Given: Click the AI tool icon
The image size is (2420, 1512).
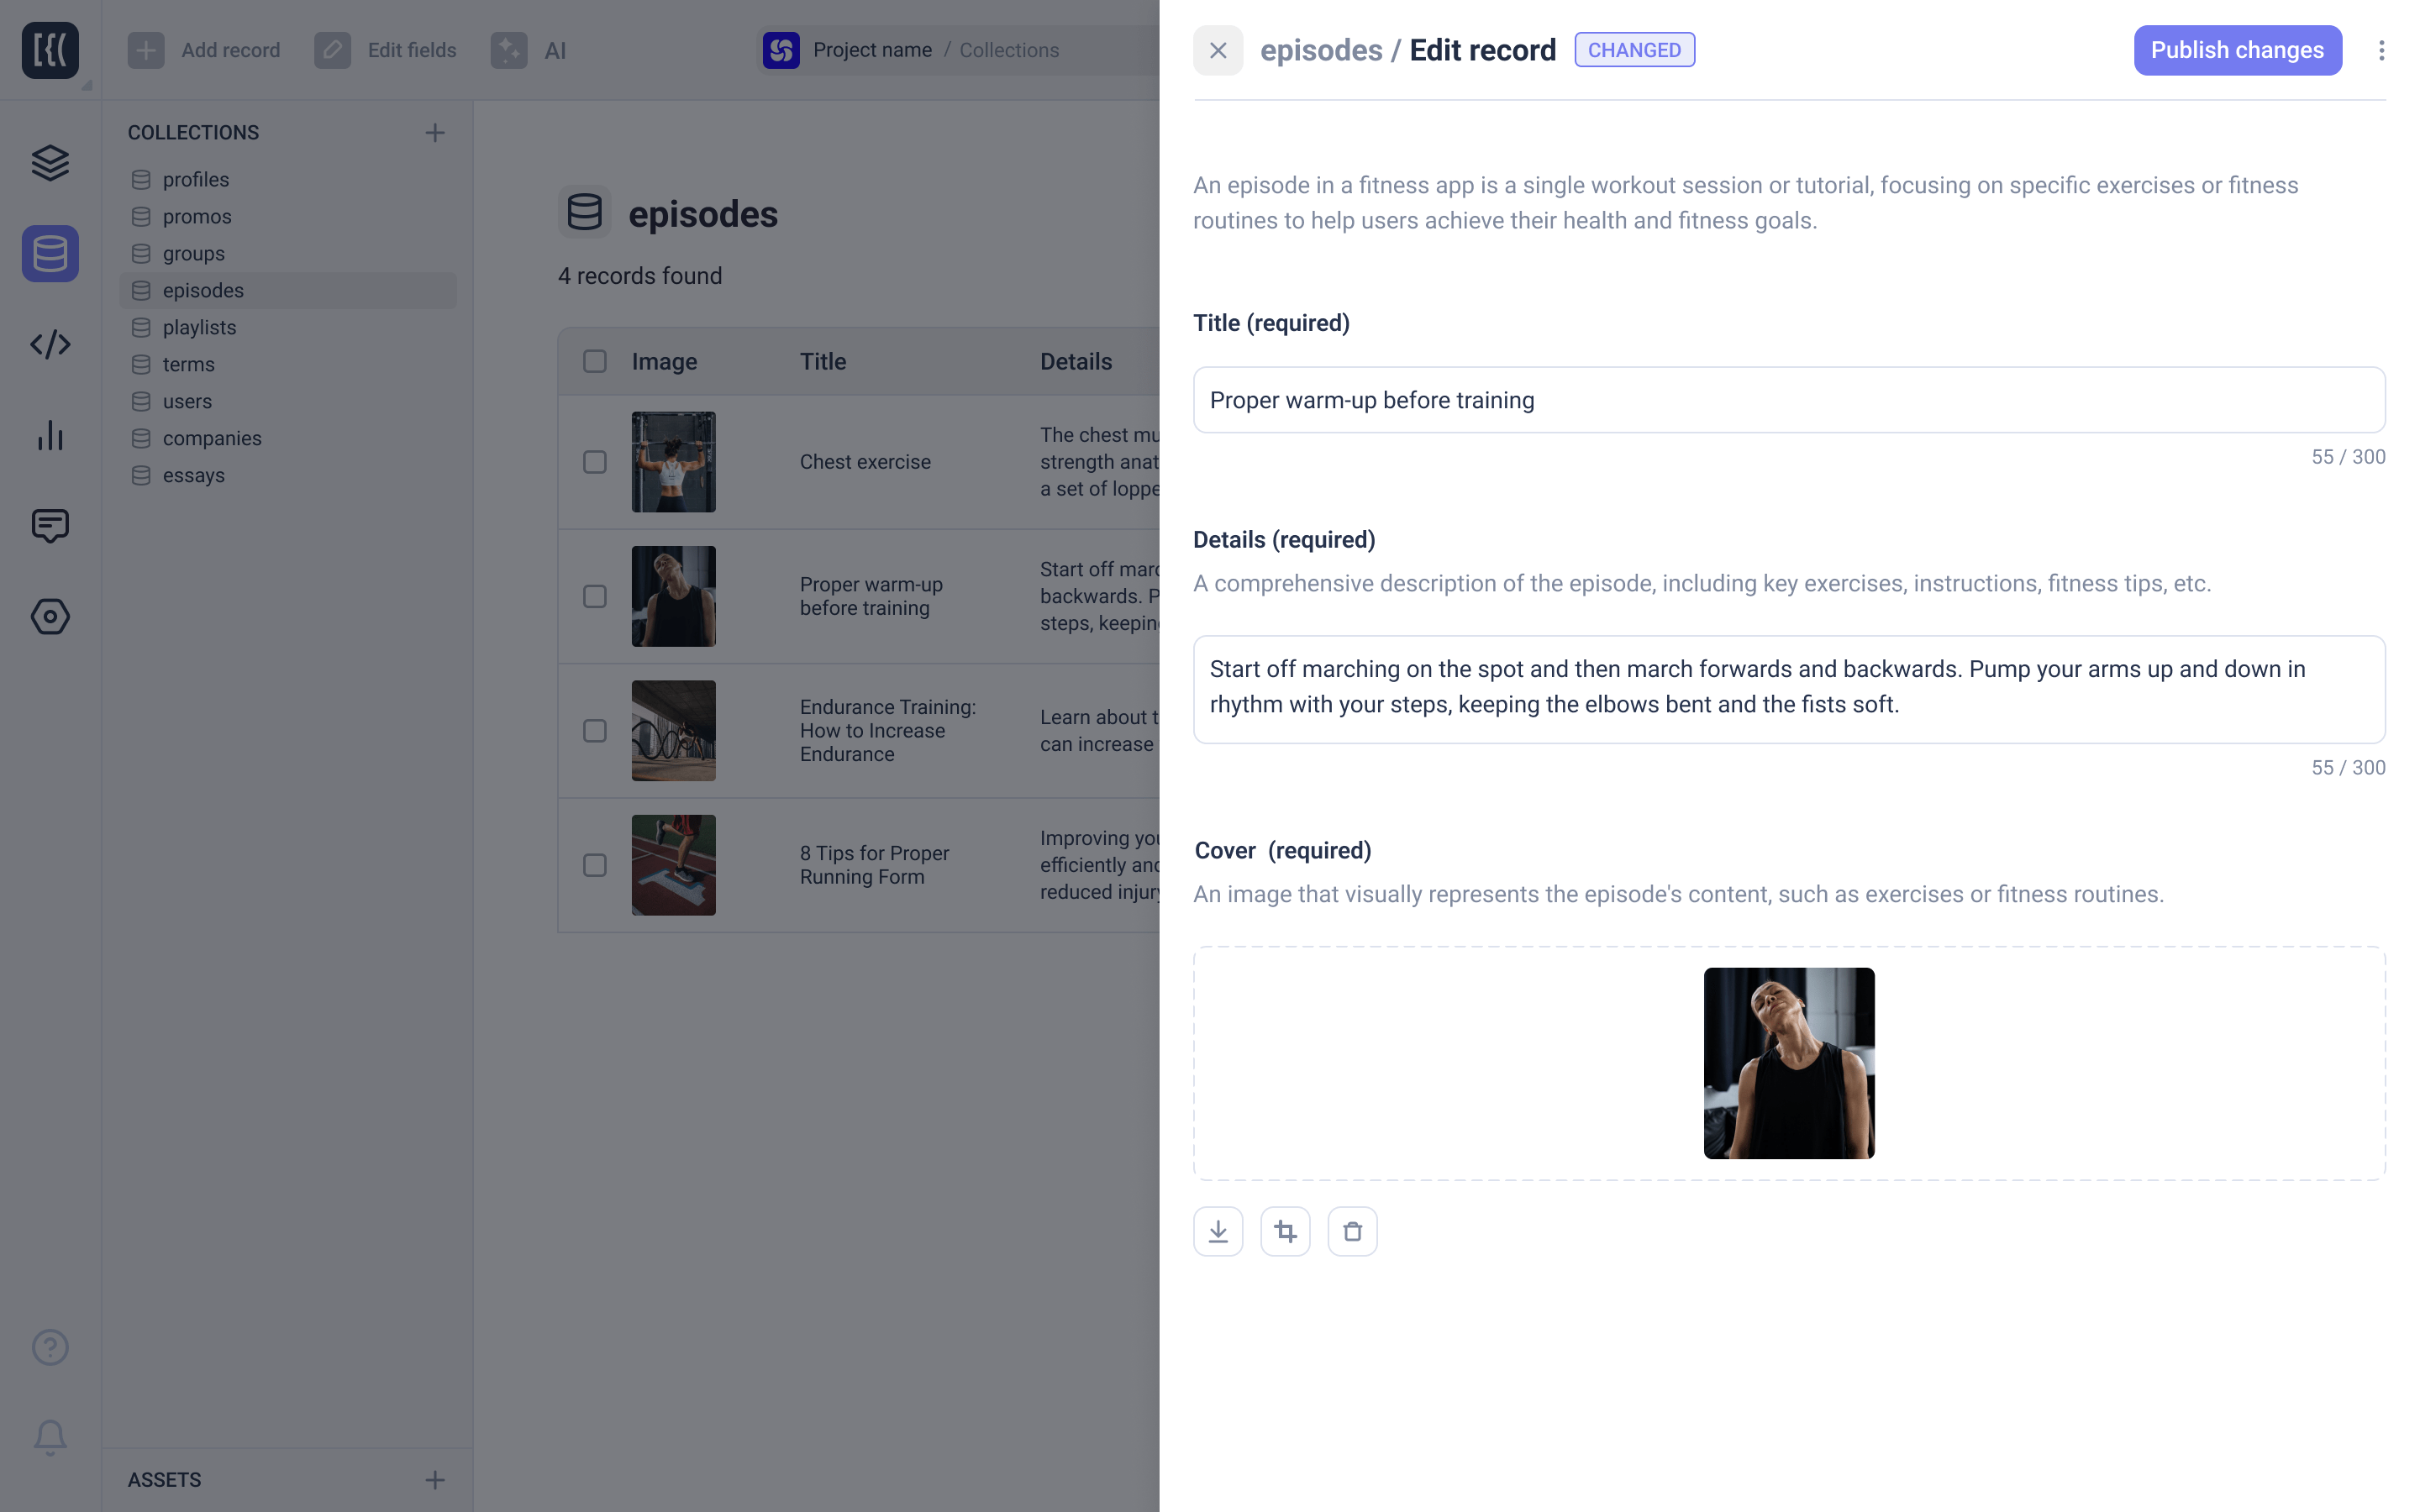Looking at the screenshot, I should pos(513,49).
